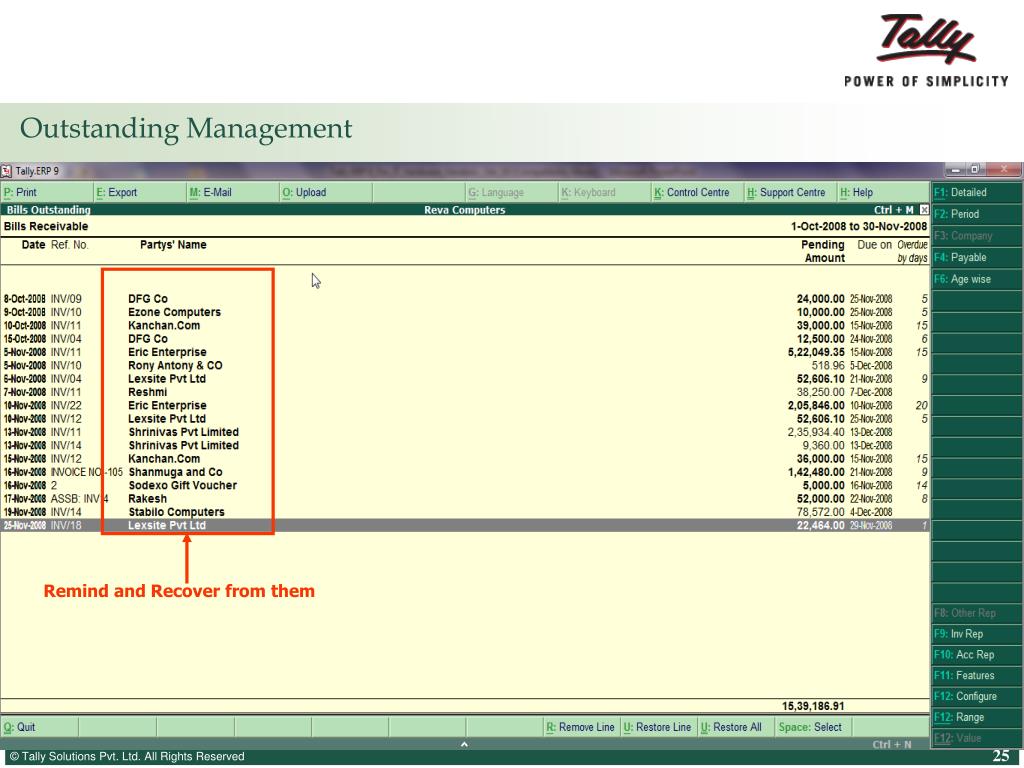Click U: Restore All button

736,728
